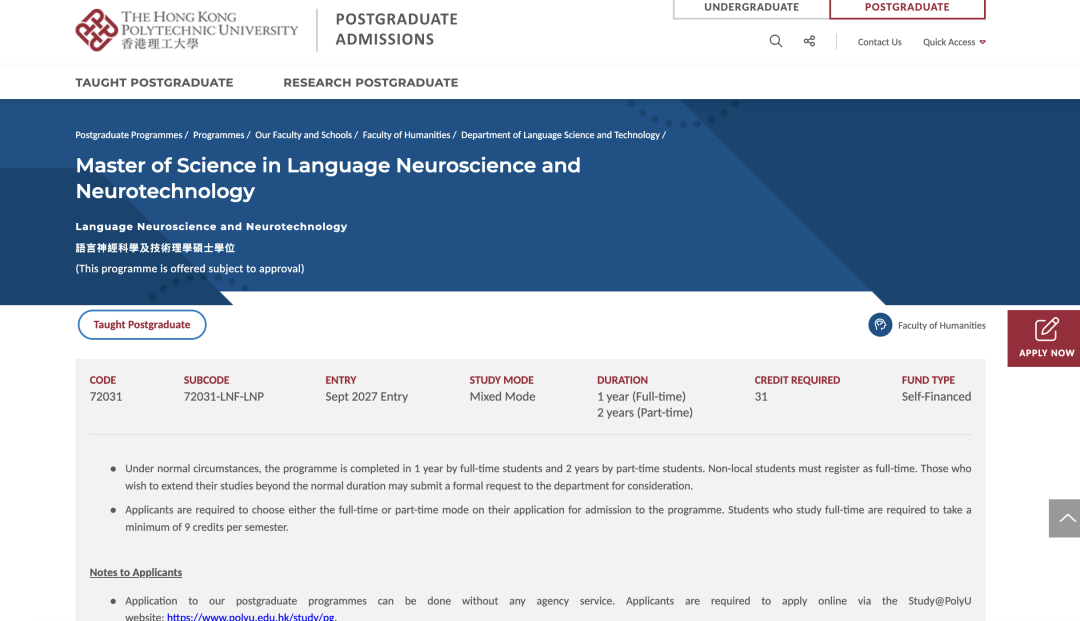The width and height of the screenshot is (1080, 621).
Task: Click the Apply Now pencil icon
Action: coord(1046,329)
